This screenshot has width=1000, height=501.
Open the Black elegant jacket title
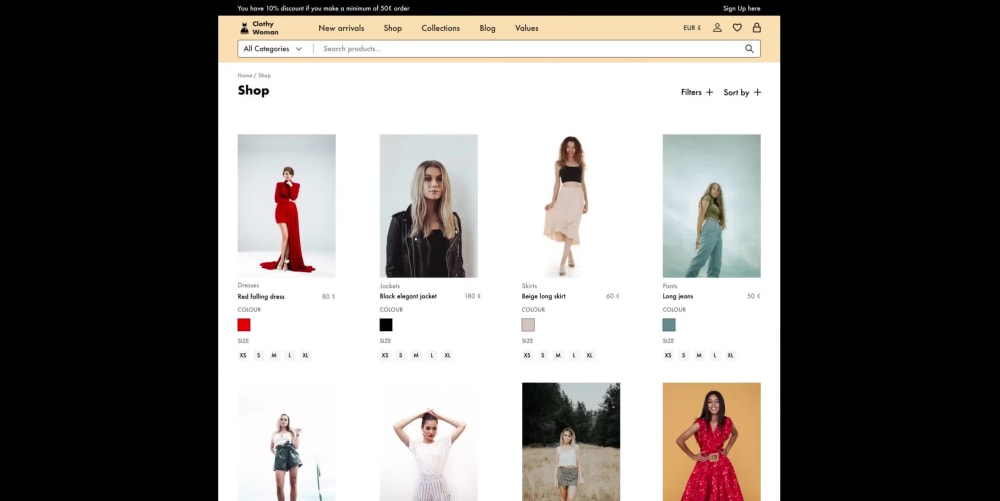pyautogui.click(x=408, y=296)
